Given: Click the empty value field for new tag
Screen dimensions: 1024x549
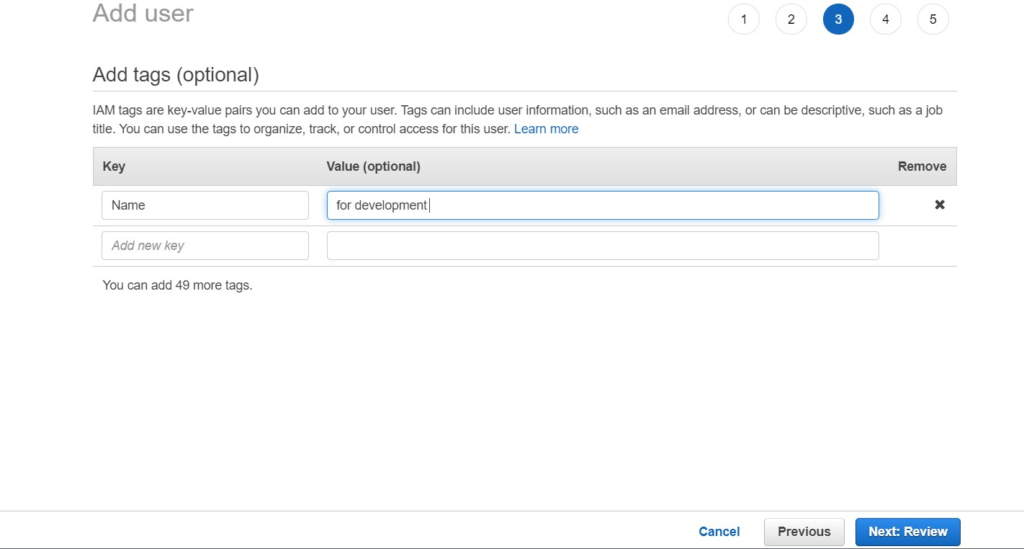Looking at the screenshot, I should click(603, 245).
